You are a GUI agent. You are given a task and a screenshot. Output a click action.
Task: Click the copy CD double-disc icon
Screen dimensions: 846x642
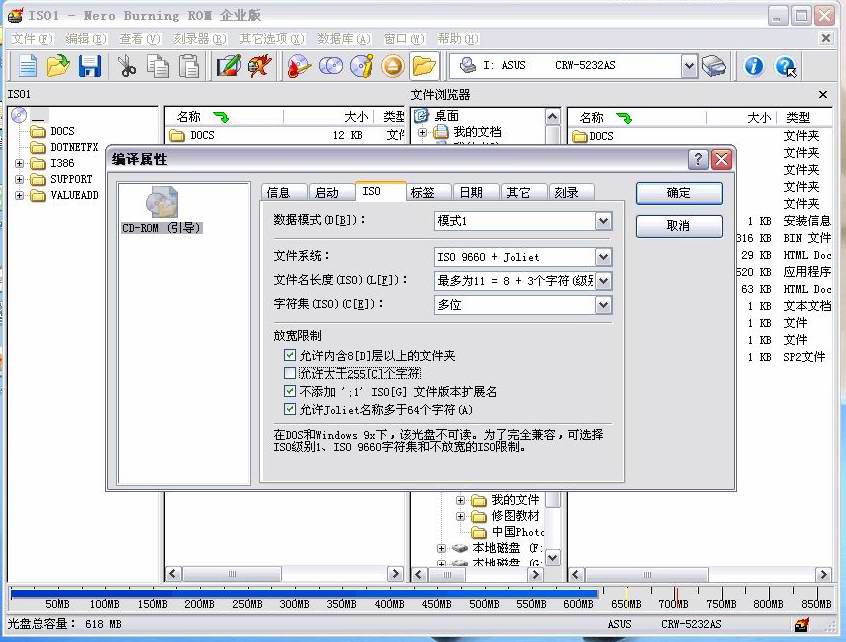click(331, 66)
